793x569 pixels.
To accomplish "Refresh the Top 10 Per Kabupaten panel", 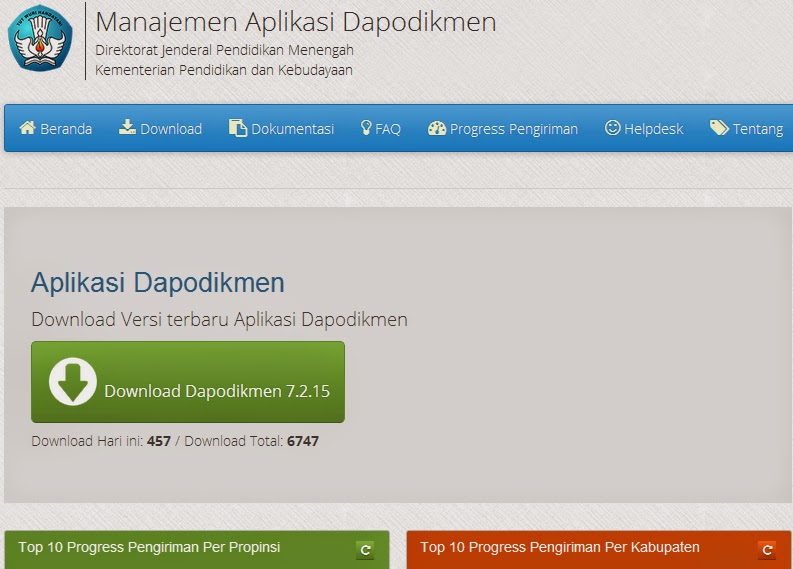I will click(767, 550).
